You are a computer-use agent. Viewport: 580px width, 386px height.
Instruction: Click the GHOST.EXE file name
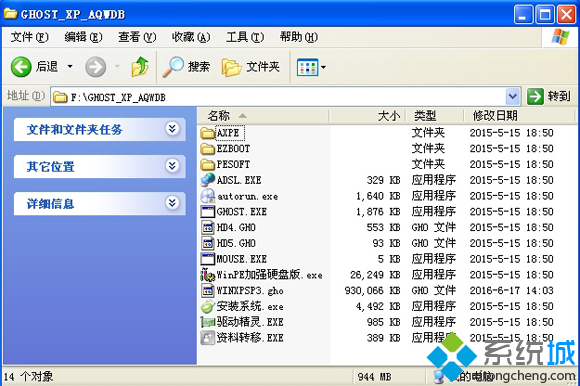242,211
